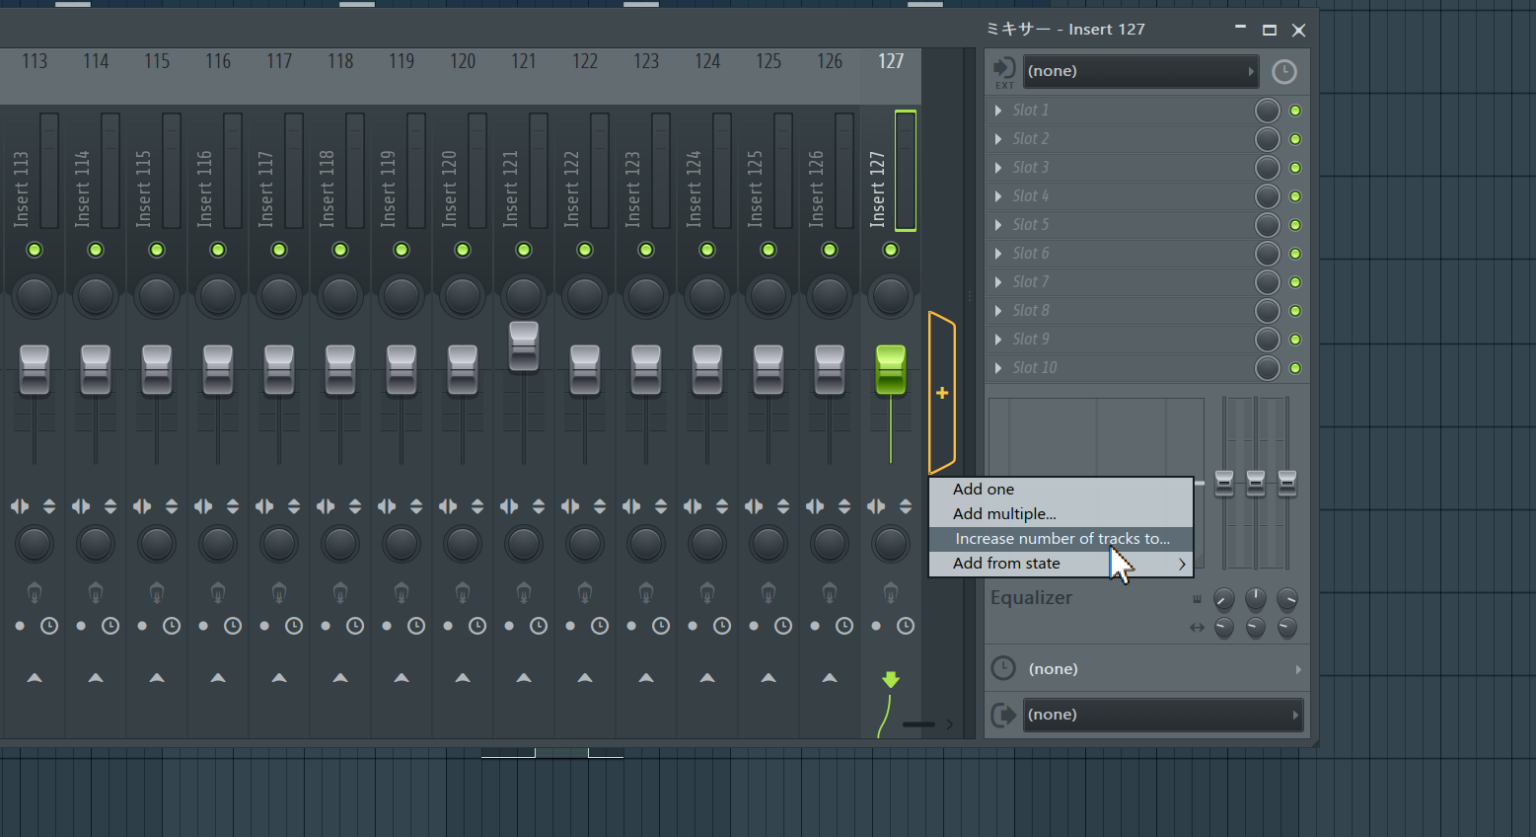1536x837 pixels.
Task: Open the clock icon next to audio input
Action: (1285, 70)
